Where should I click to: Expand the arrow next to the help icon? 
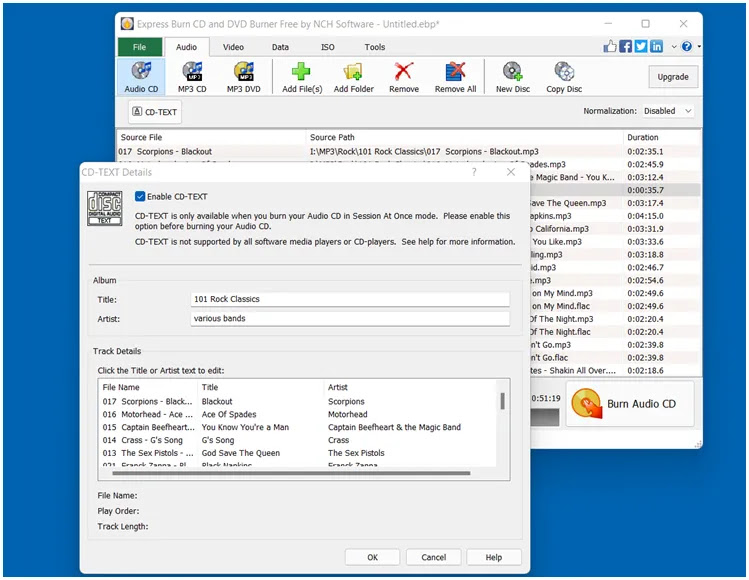[699, 47]
